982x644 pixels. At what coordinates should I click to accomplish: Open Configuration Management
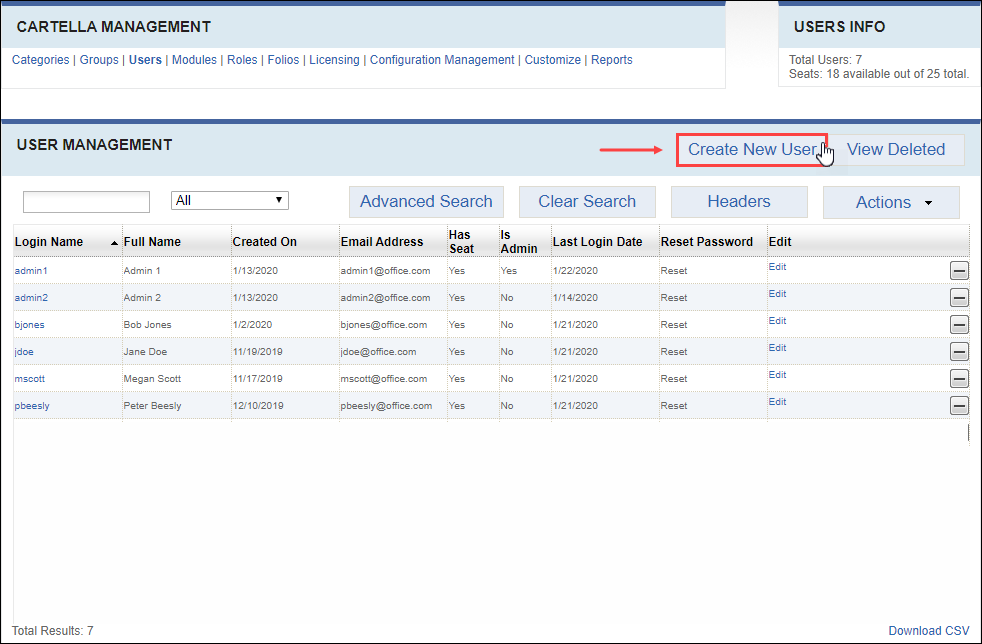[x=442, y=60]
